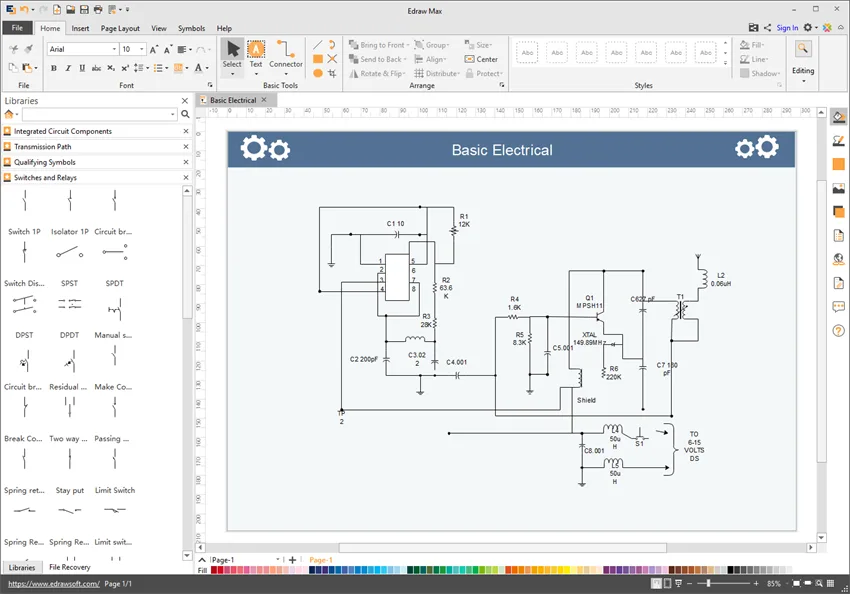Increase font size with grow-font icon
This screenshot has height=594, width=850.
154,49
